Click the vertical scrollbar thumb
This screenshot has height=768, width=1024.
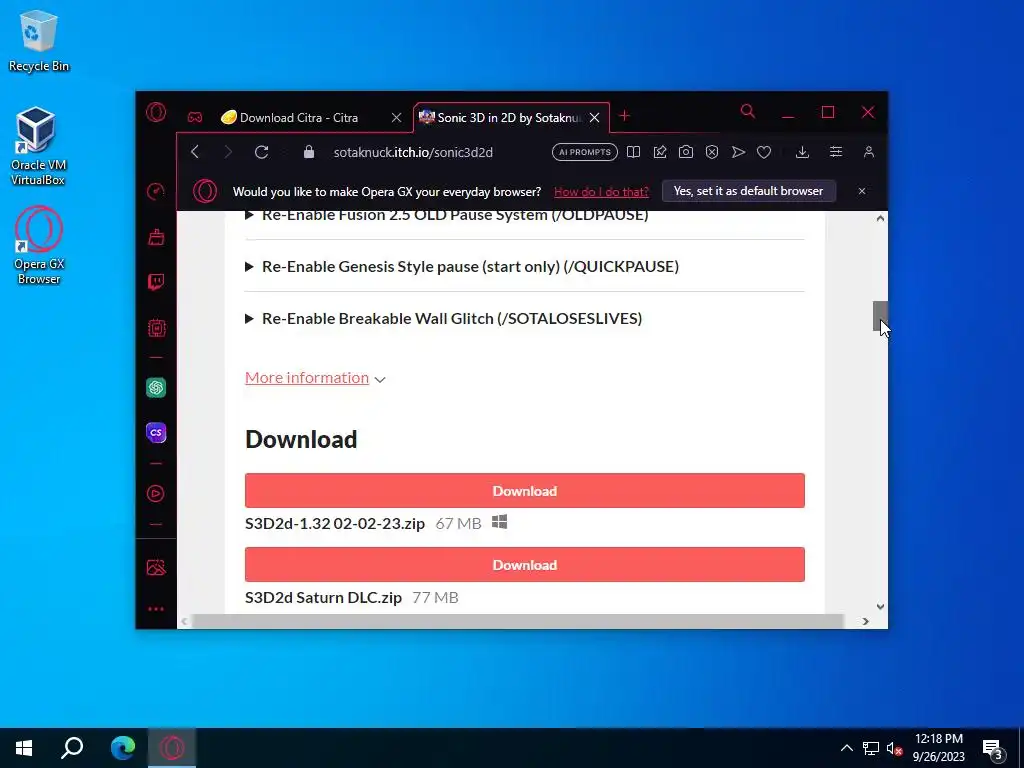coord(880,316)
